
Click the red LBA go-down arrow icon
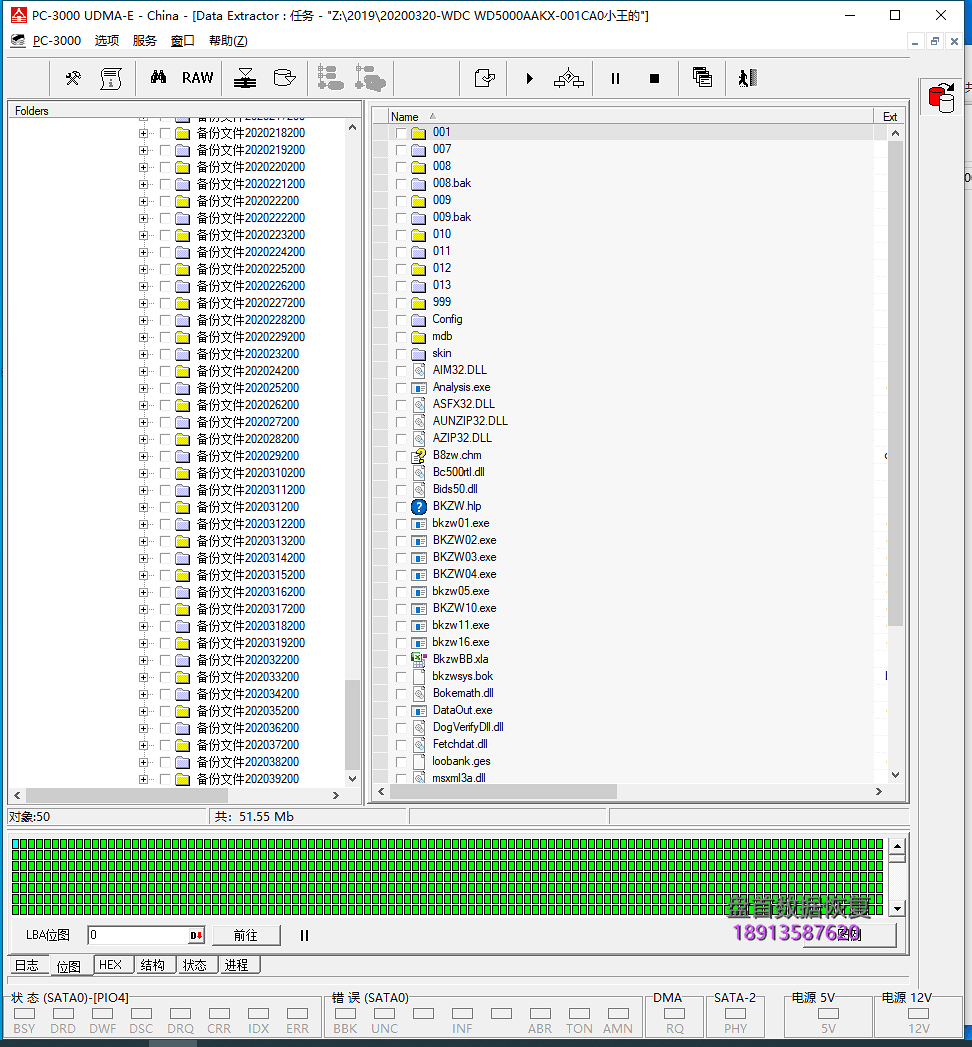point(196,935)
